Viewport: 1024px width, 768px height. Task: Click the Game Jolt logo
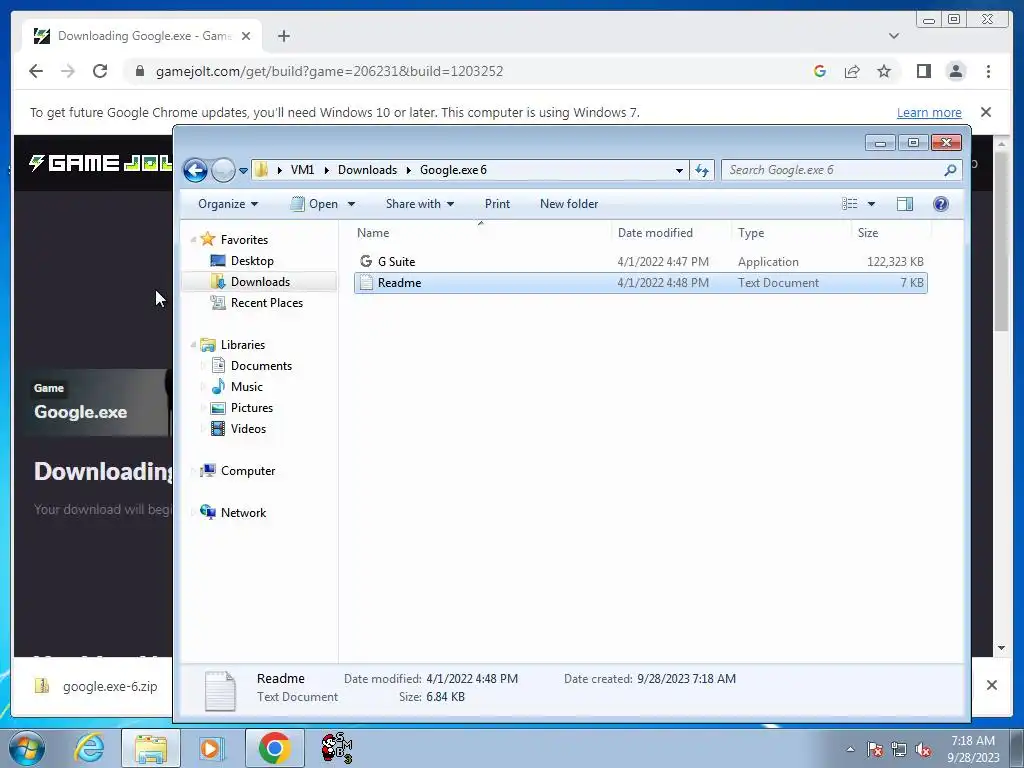click(x=100, y=163)
